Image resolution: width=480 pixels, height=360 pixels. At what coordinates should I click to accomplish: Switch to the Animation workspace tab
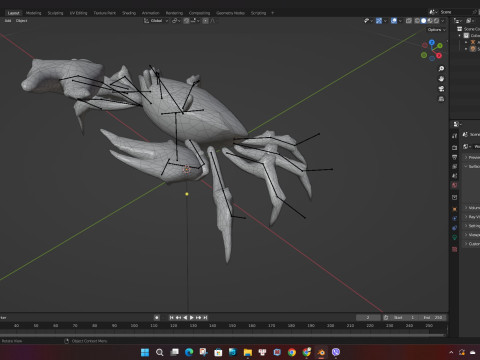click(151, 13)
